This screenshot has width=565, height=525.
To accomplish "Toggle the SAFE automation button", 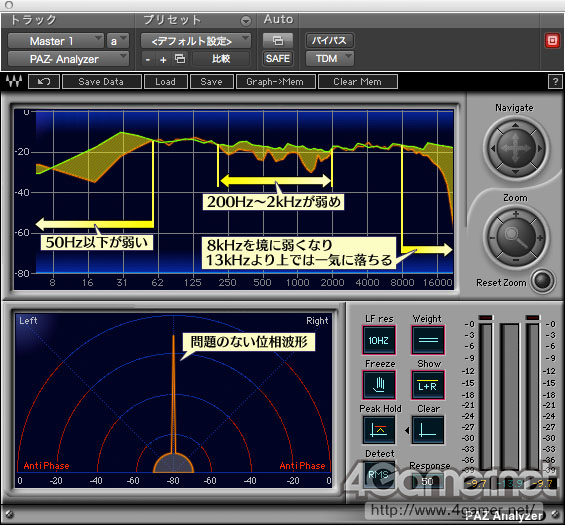I will pos(278,58).
